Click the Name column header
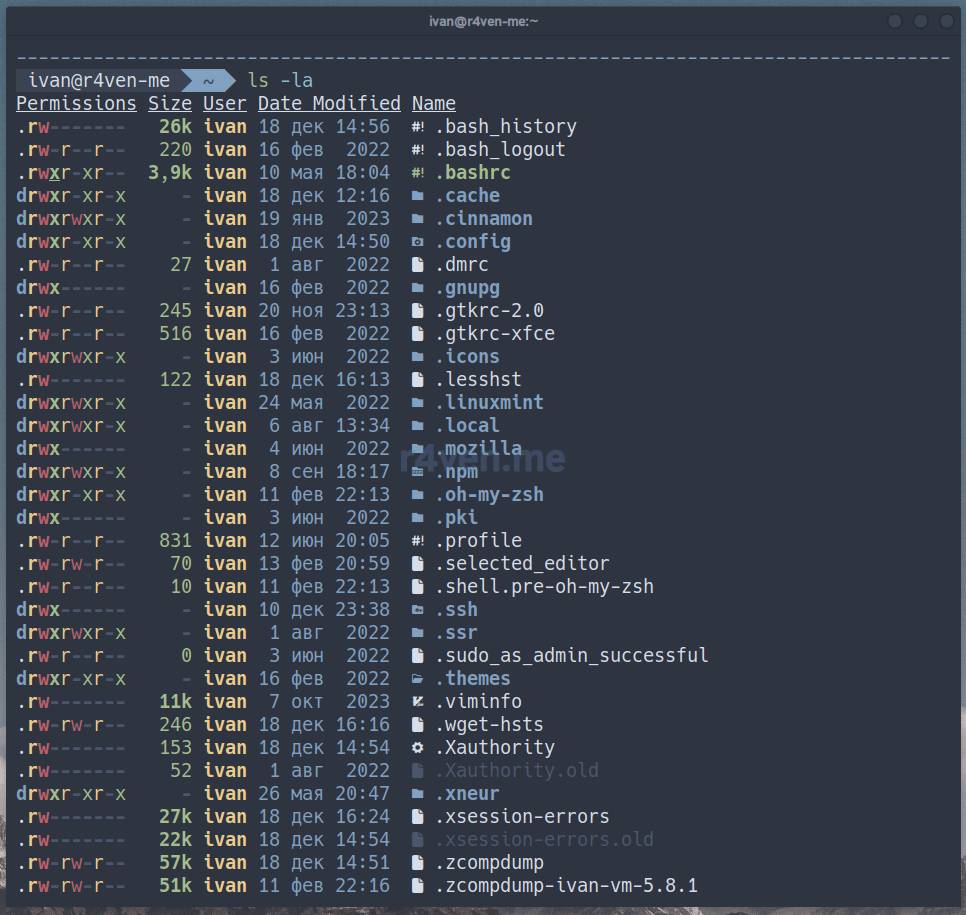This screenshot has height=915, width=966. pos(433,103)
